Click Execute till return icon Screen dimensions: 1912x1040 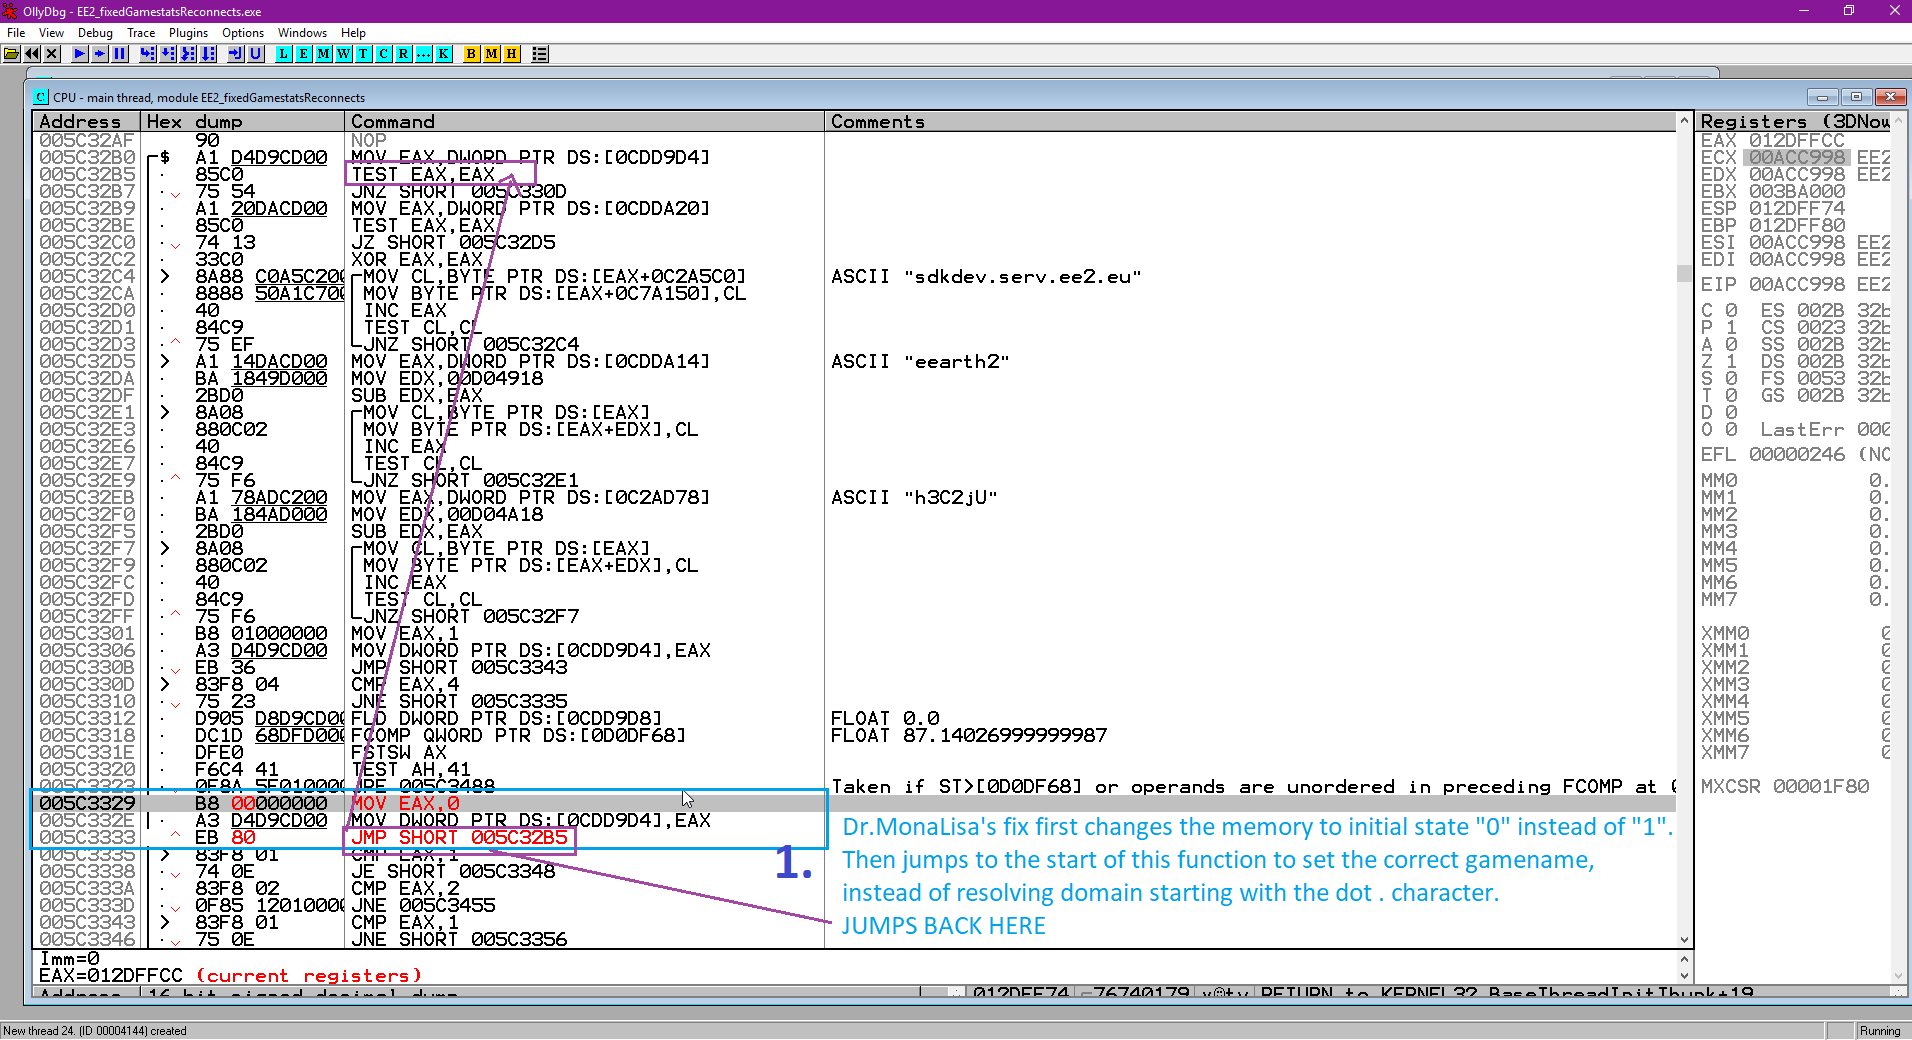tap(236, 54)
